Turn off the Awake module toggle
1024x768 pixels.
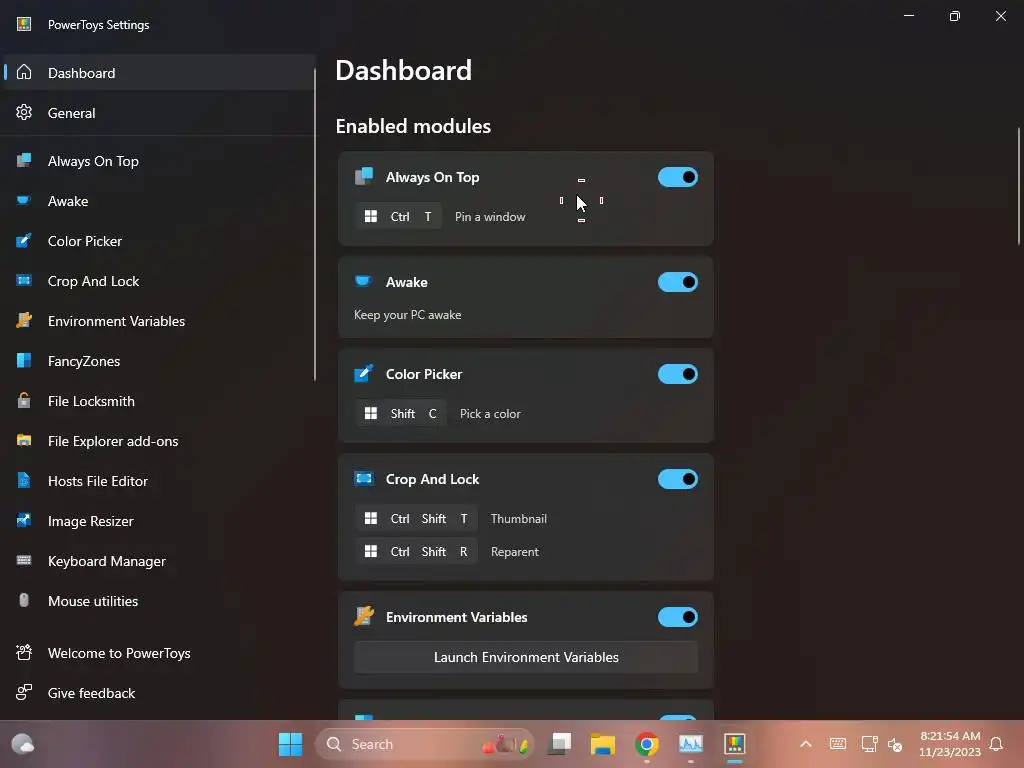click(x=678, y=282)
